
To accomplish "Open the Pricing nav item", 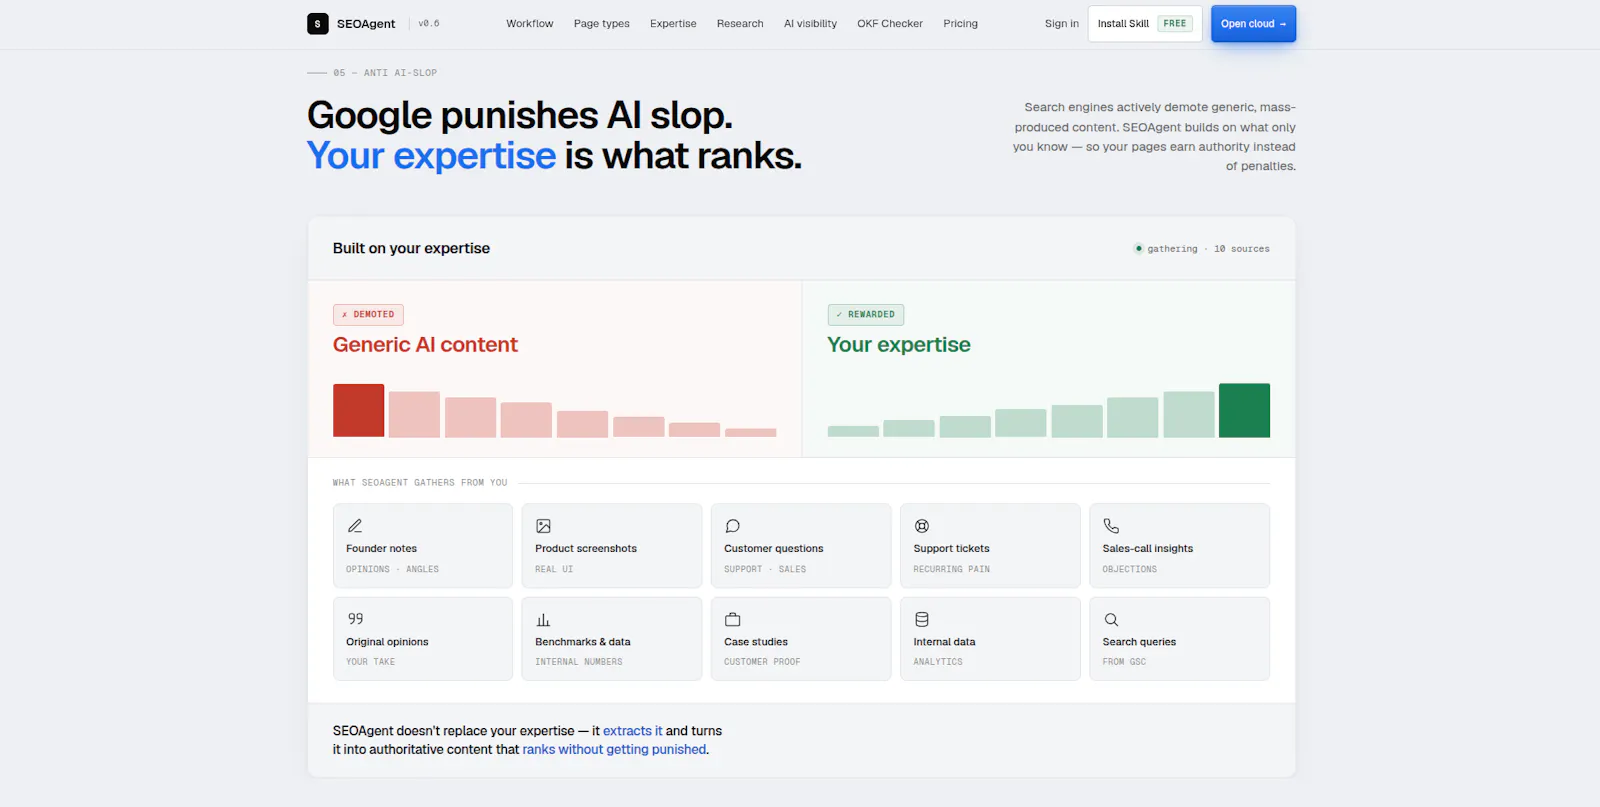I will pyautogui.click(x=960, y=24).
